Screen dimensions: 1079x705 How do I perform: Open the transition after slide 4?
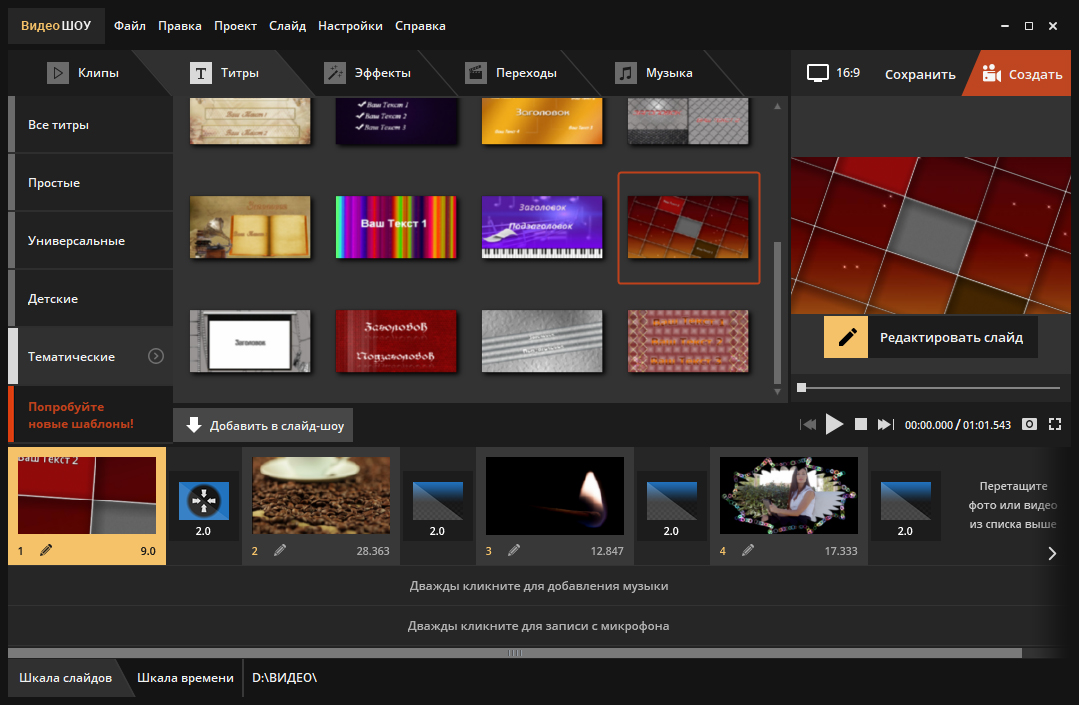(906, 501)
